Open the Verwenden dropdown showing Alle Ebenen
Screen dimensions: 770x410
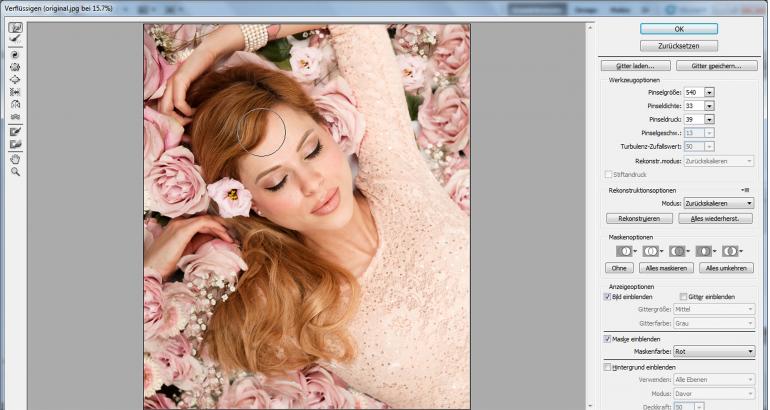click(x=714, y=380)
